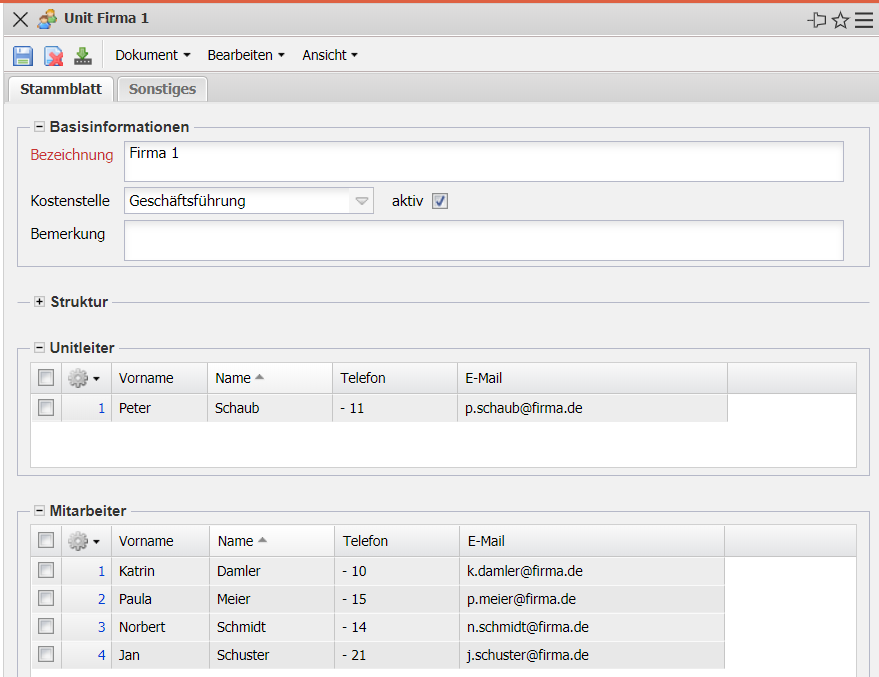Open gear settings in Unitleiter table header
This screenshot has height=677, width=879.
[84, 378]
